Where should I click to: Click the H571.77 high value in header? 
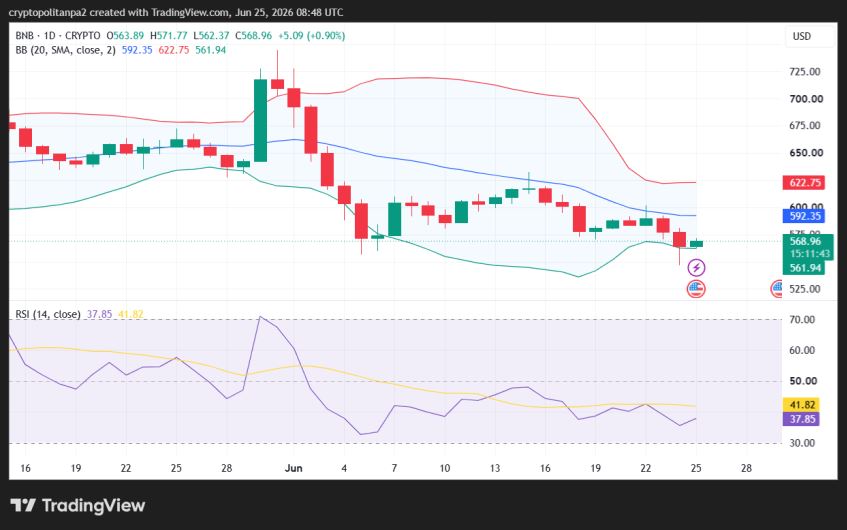point(169,36)
